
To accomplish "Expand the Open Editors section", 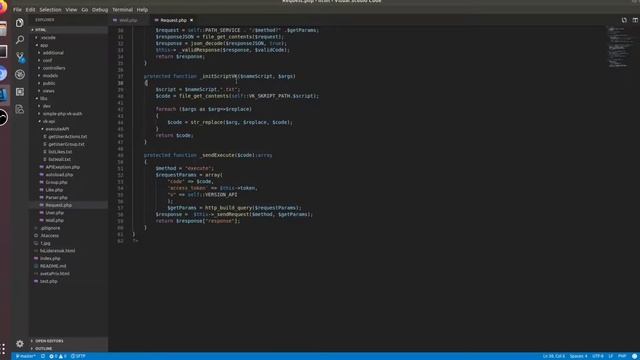I will click(49, 341).
